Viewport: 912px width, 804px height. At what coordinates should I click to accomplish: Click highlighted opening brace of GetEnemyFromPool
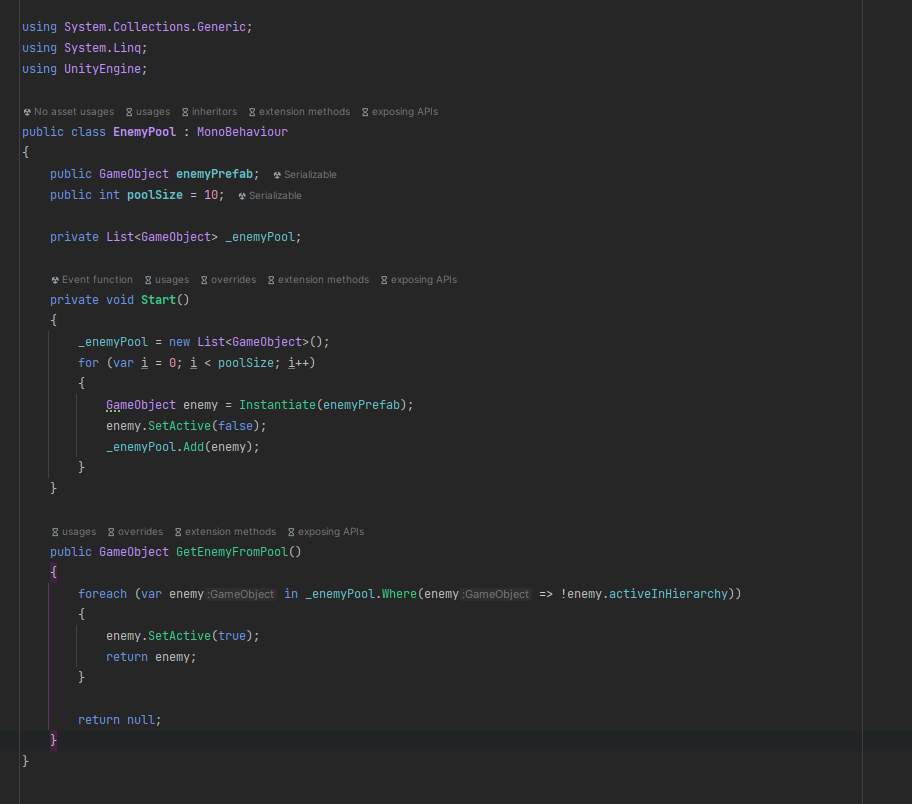coord(54,572)
